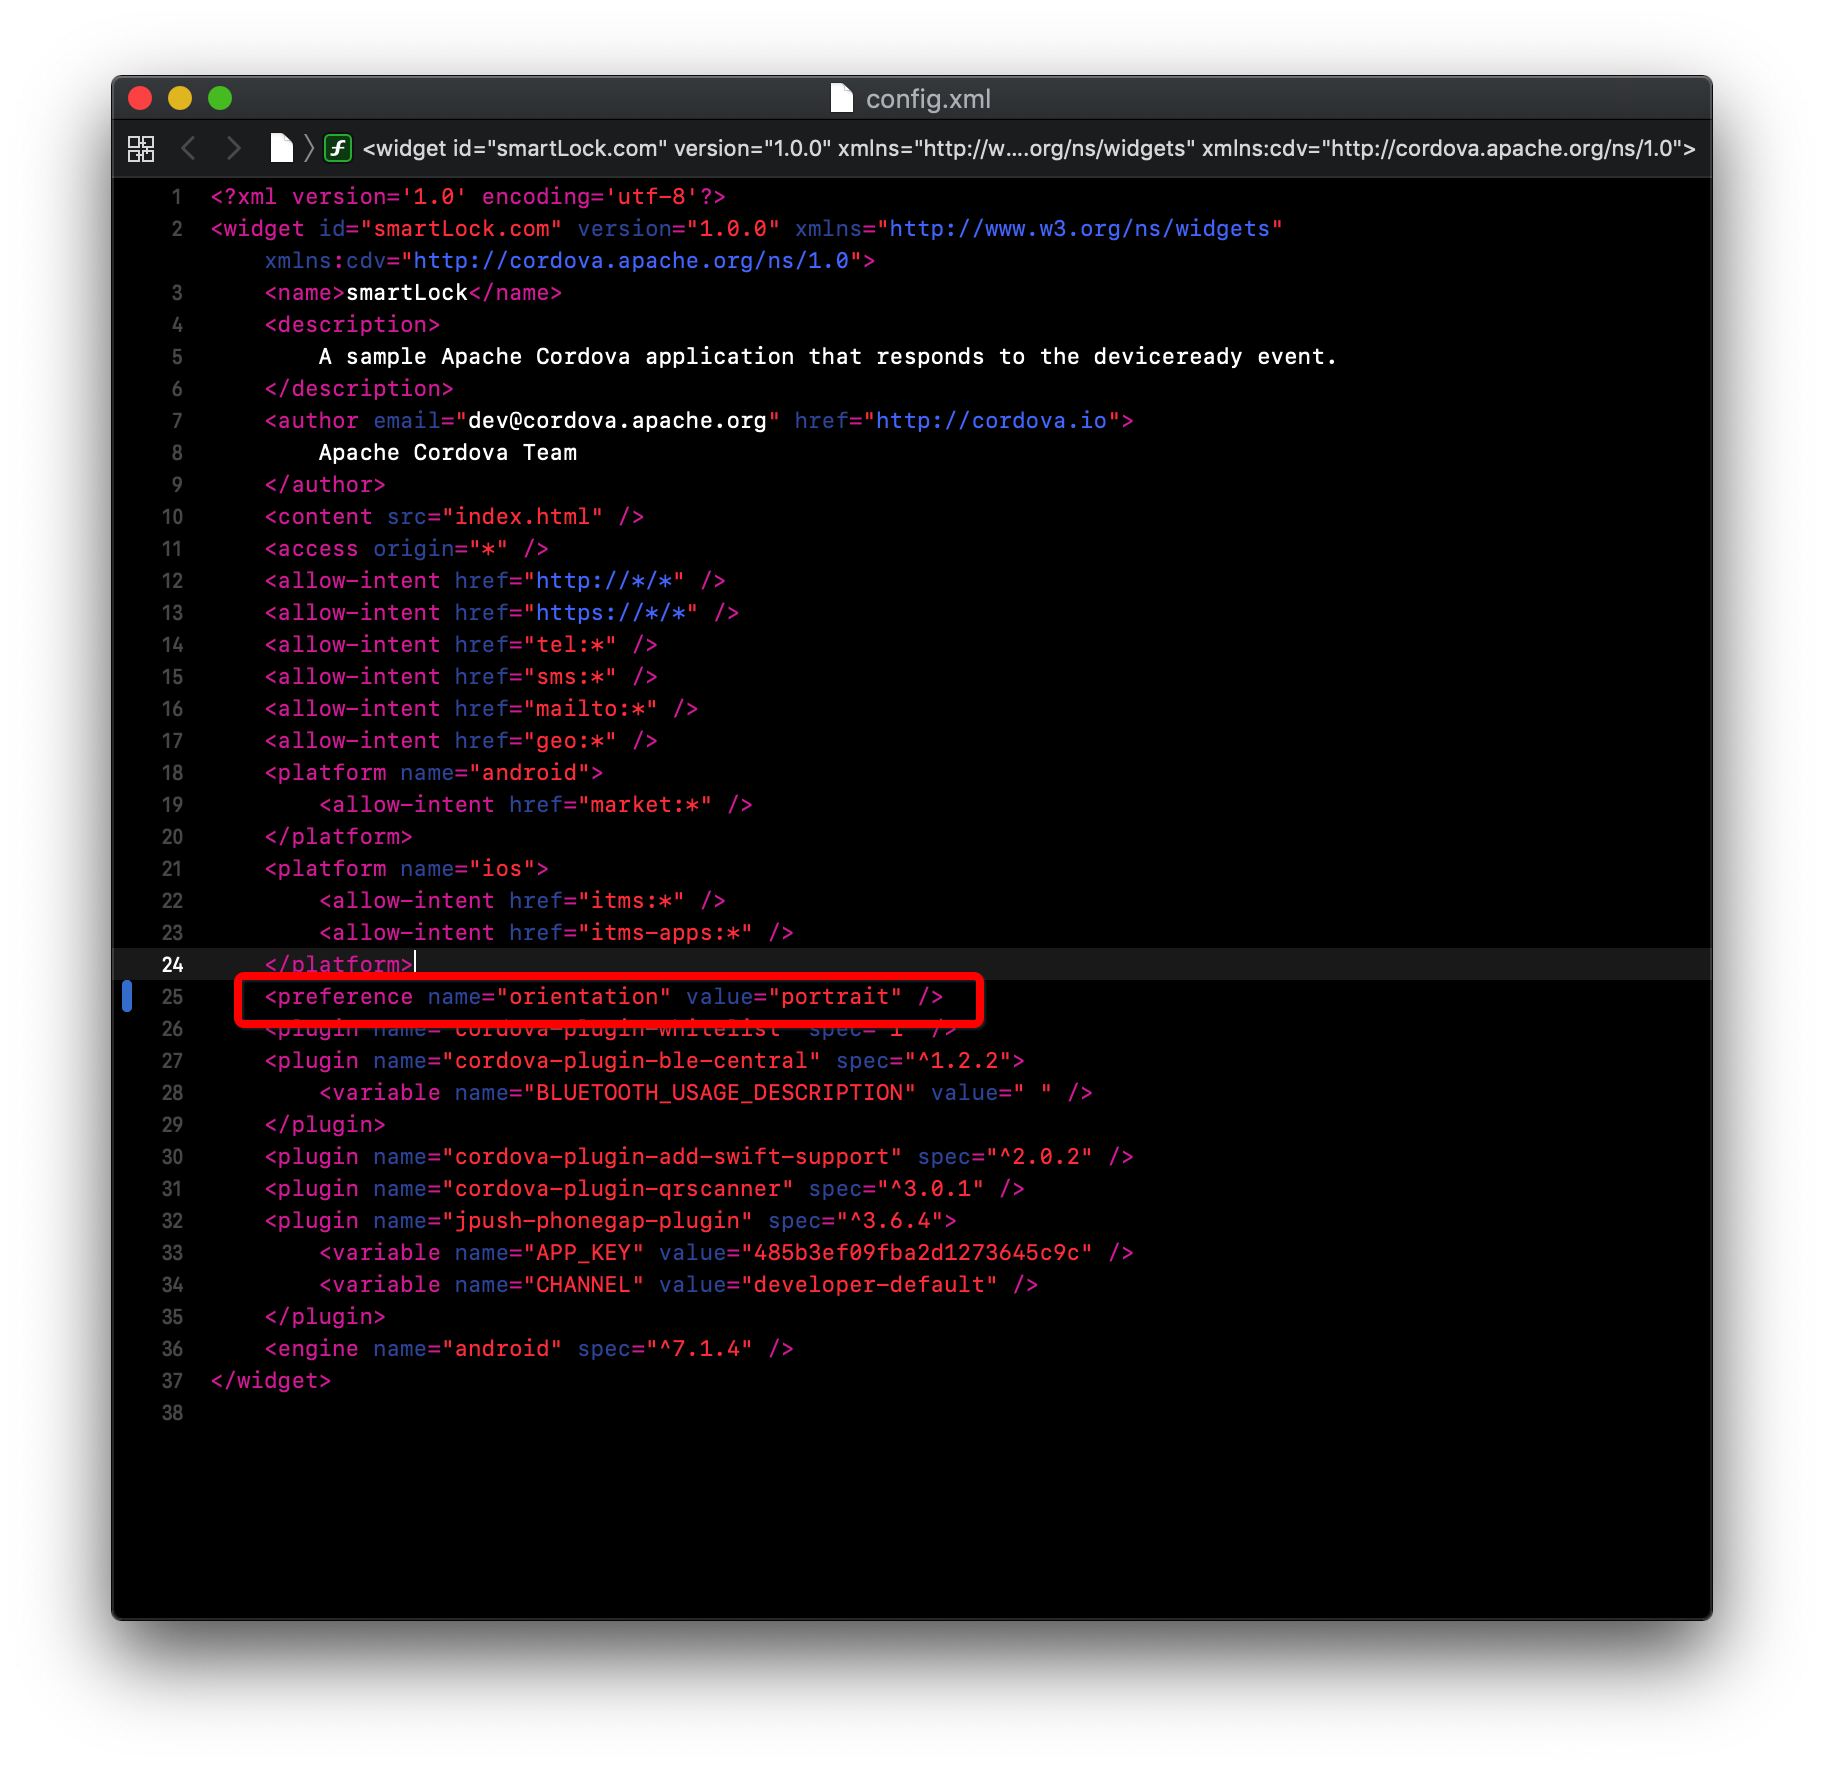Click the orientation portrait preference line
The width and height of the screenshot is (1824, 1768).
pos(604,997)
